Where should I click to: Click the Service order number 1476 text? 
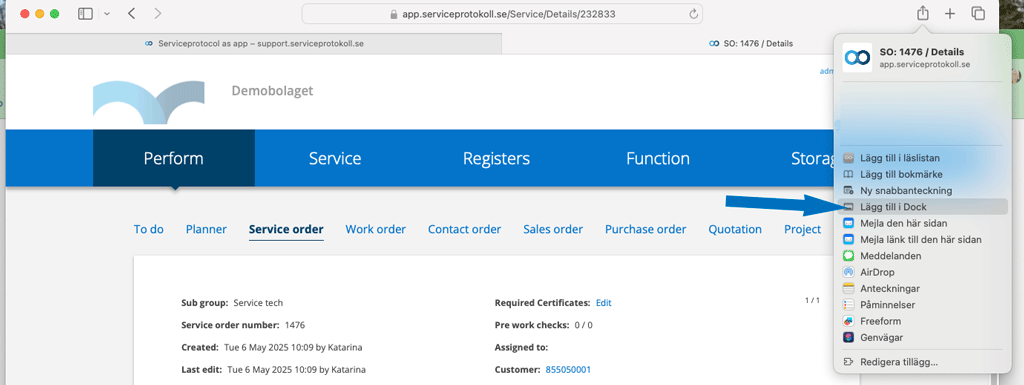pyautogui.click(x=243, y=325)
